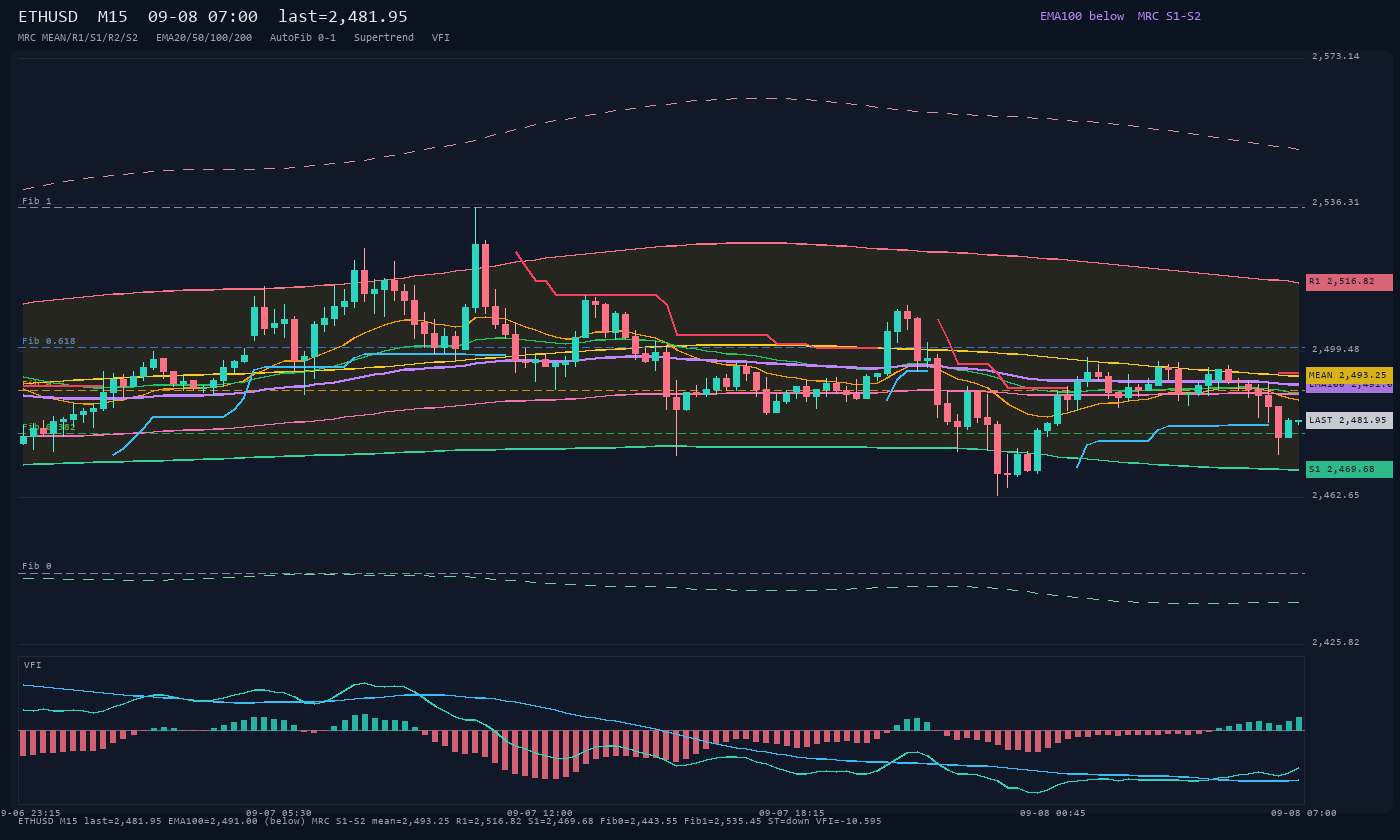The height and width of the screenshot is (840, 1400).
Task: Click the 'Fib 1' level label
Action: [x=37, y=201]
